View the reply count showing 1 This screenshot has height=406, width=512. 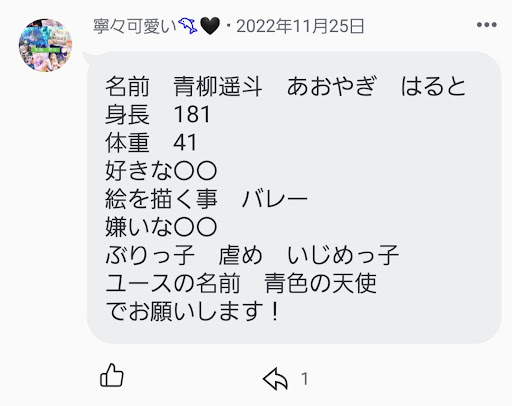pyautogui.click(x=305, y=379)
